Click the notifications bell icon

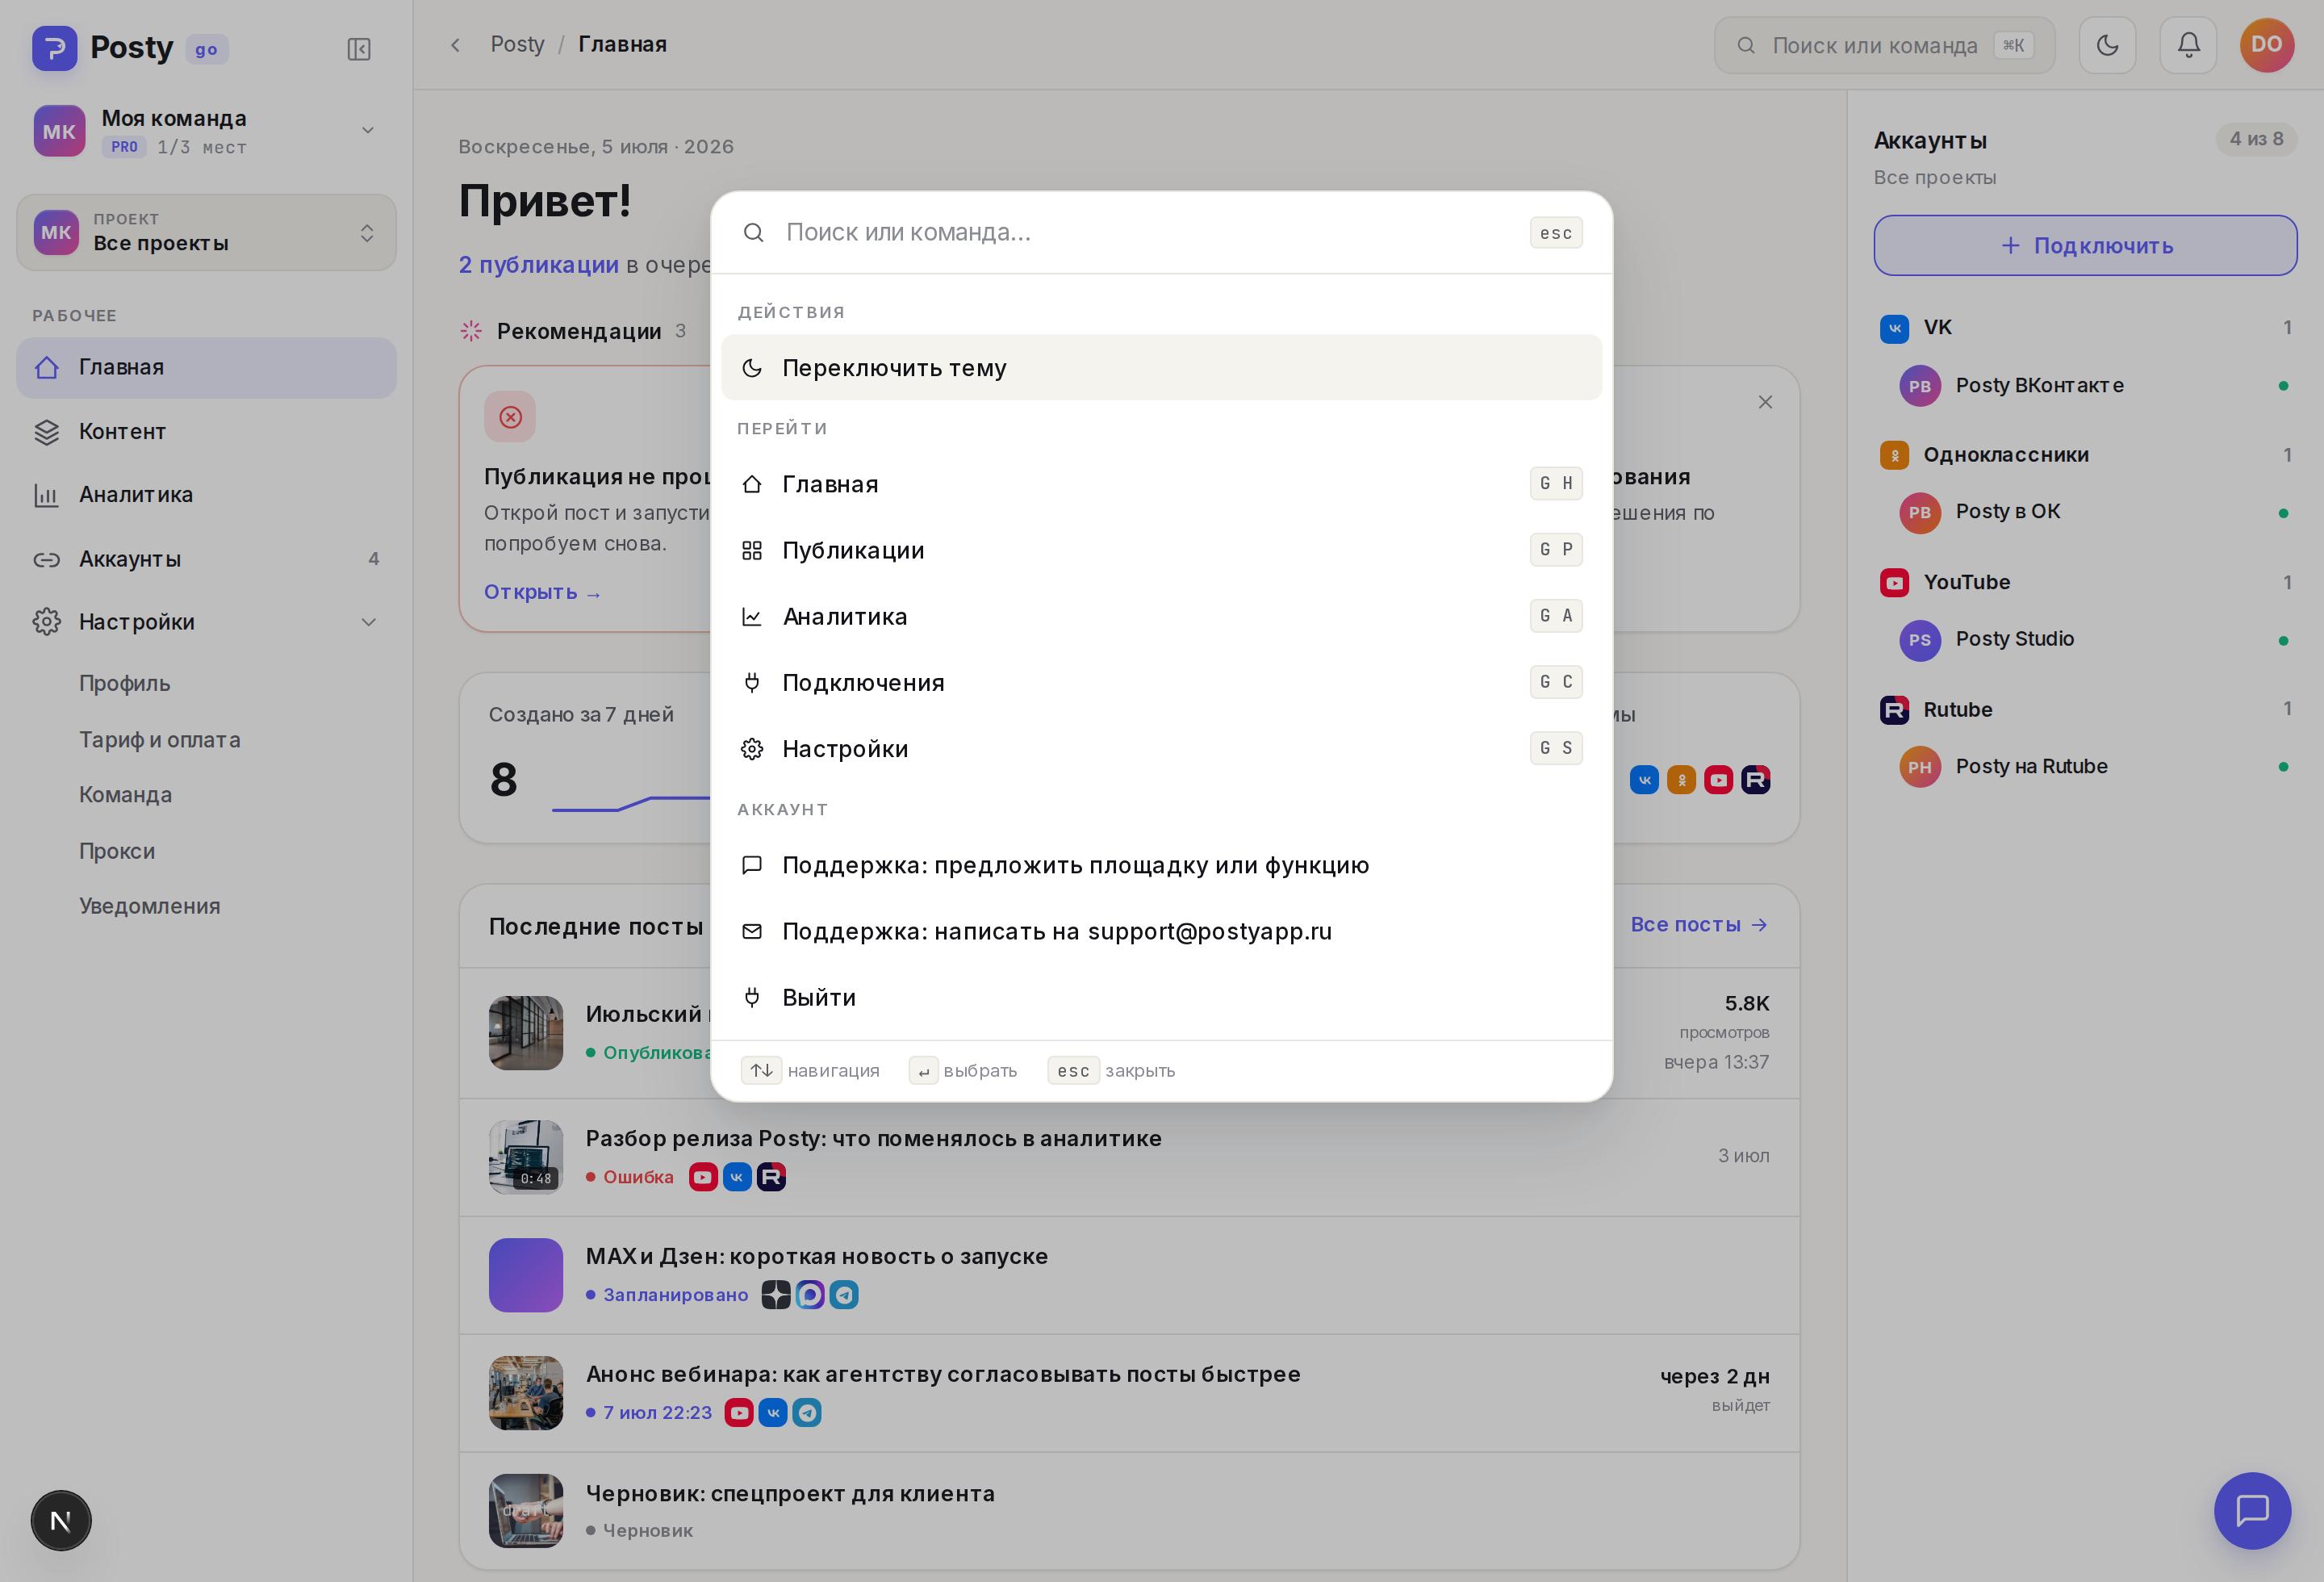[2188, 45]
